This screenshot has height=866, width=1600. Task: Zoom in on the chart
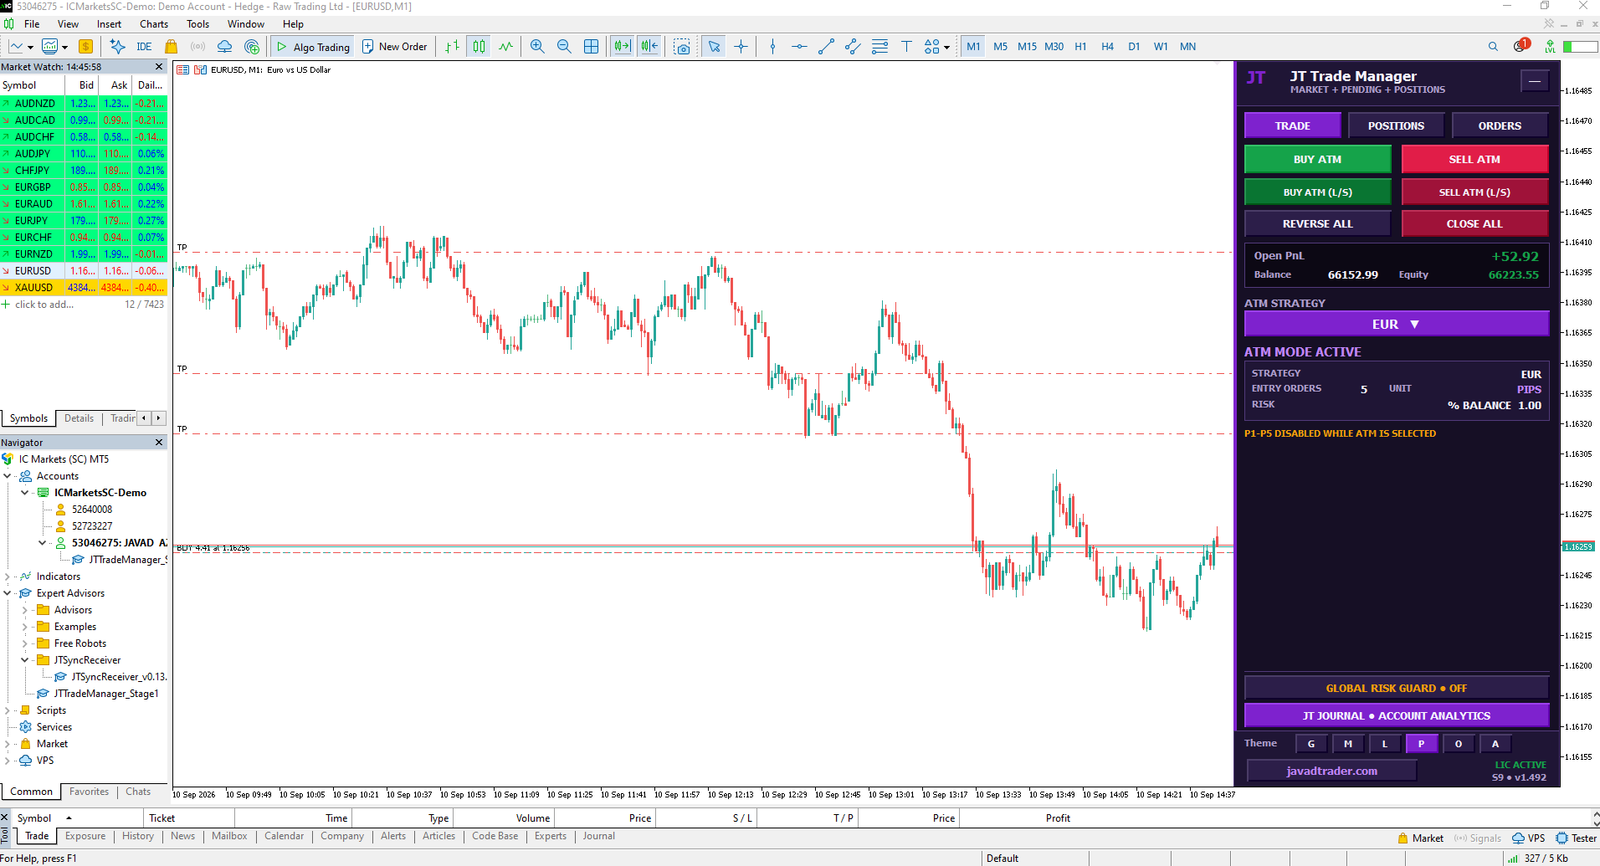pos(538,46)
